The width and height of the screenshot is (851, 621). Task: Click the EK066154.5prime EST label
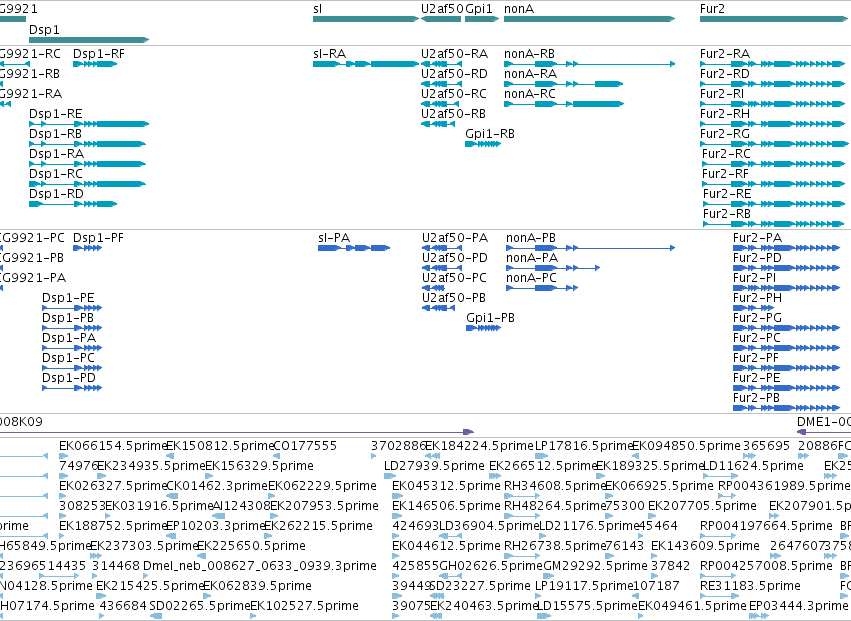tap(113, 445)
